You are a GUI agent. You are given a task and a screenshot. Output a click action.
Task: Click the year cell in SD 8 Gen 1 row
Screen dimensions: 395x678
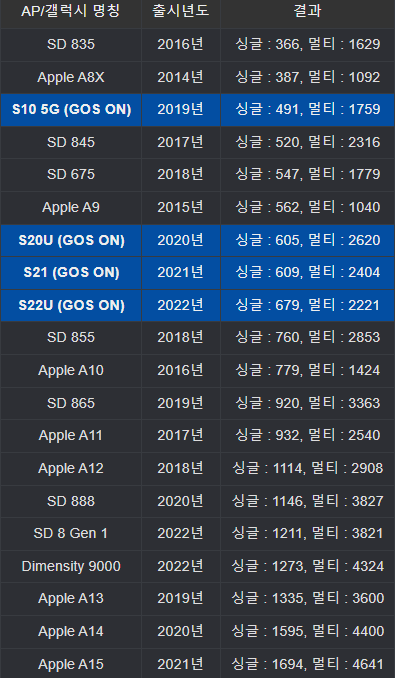pos(181,534)
